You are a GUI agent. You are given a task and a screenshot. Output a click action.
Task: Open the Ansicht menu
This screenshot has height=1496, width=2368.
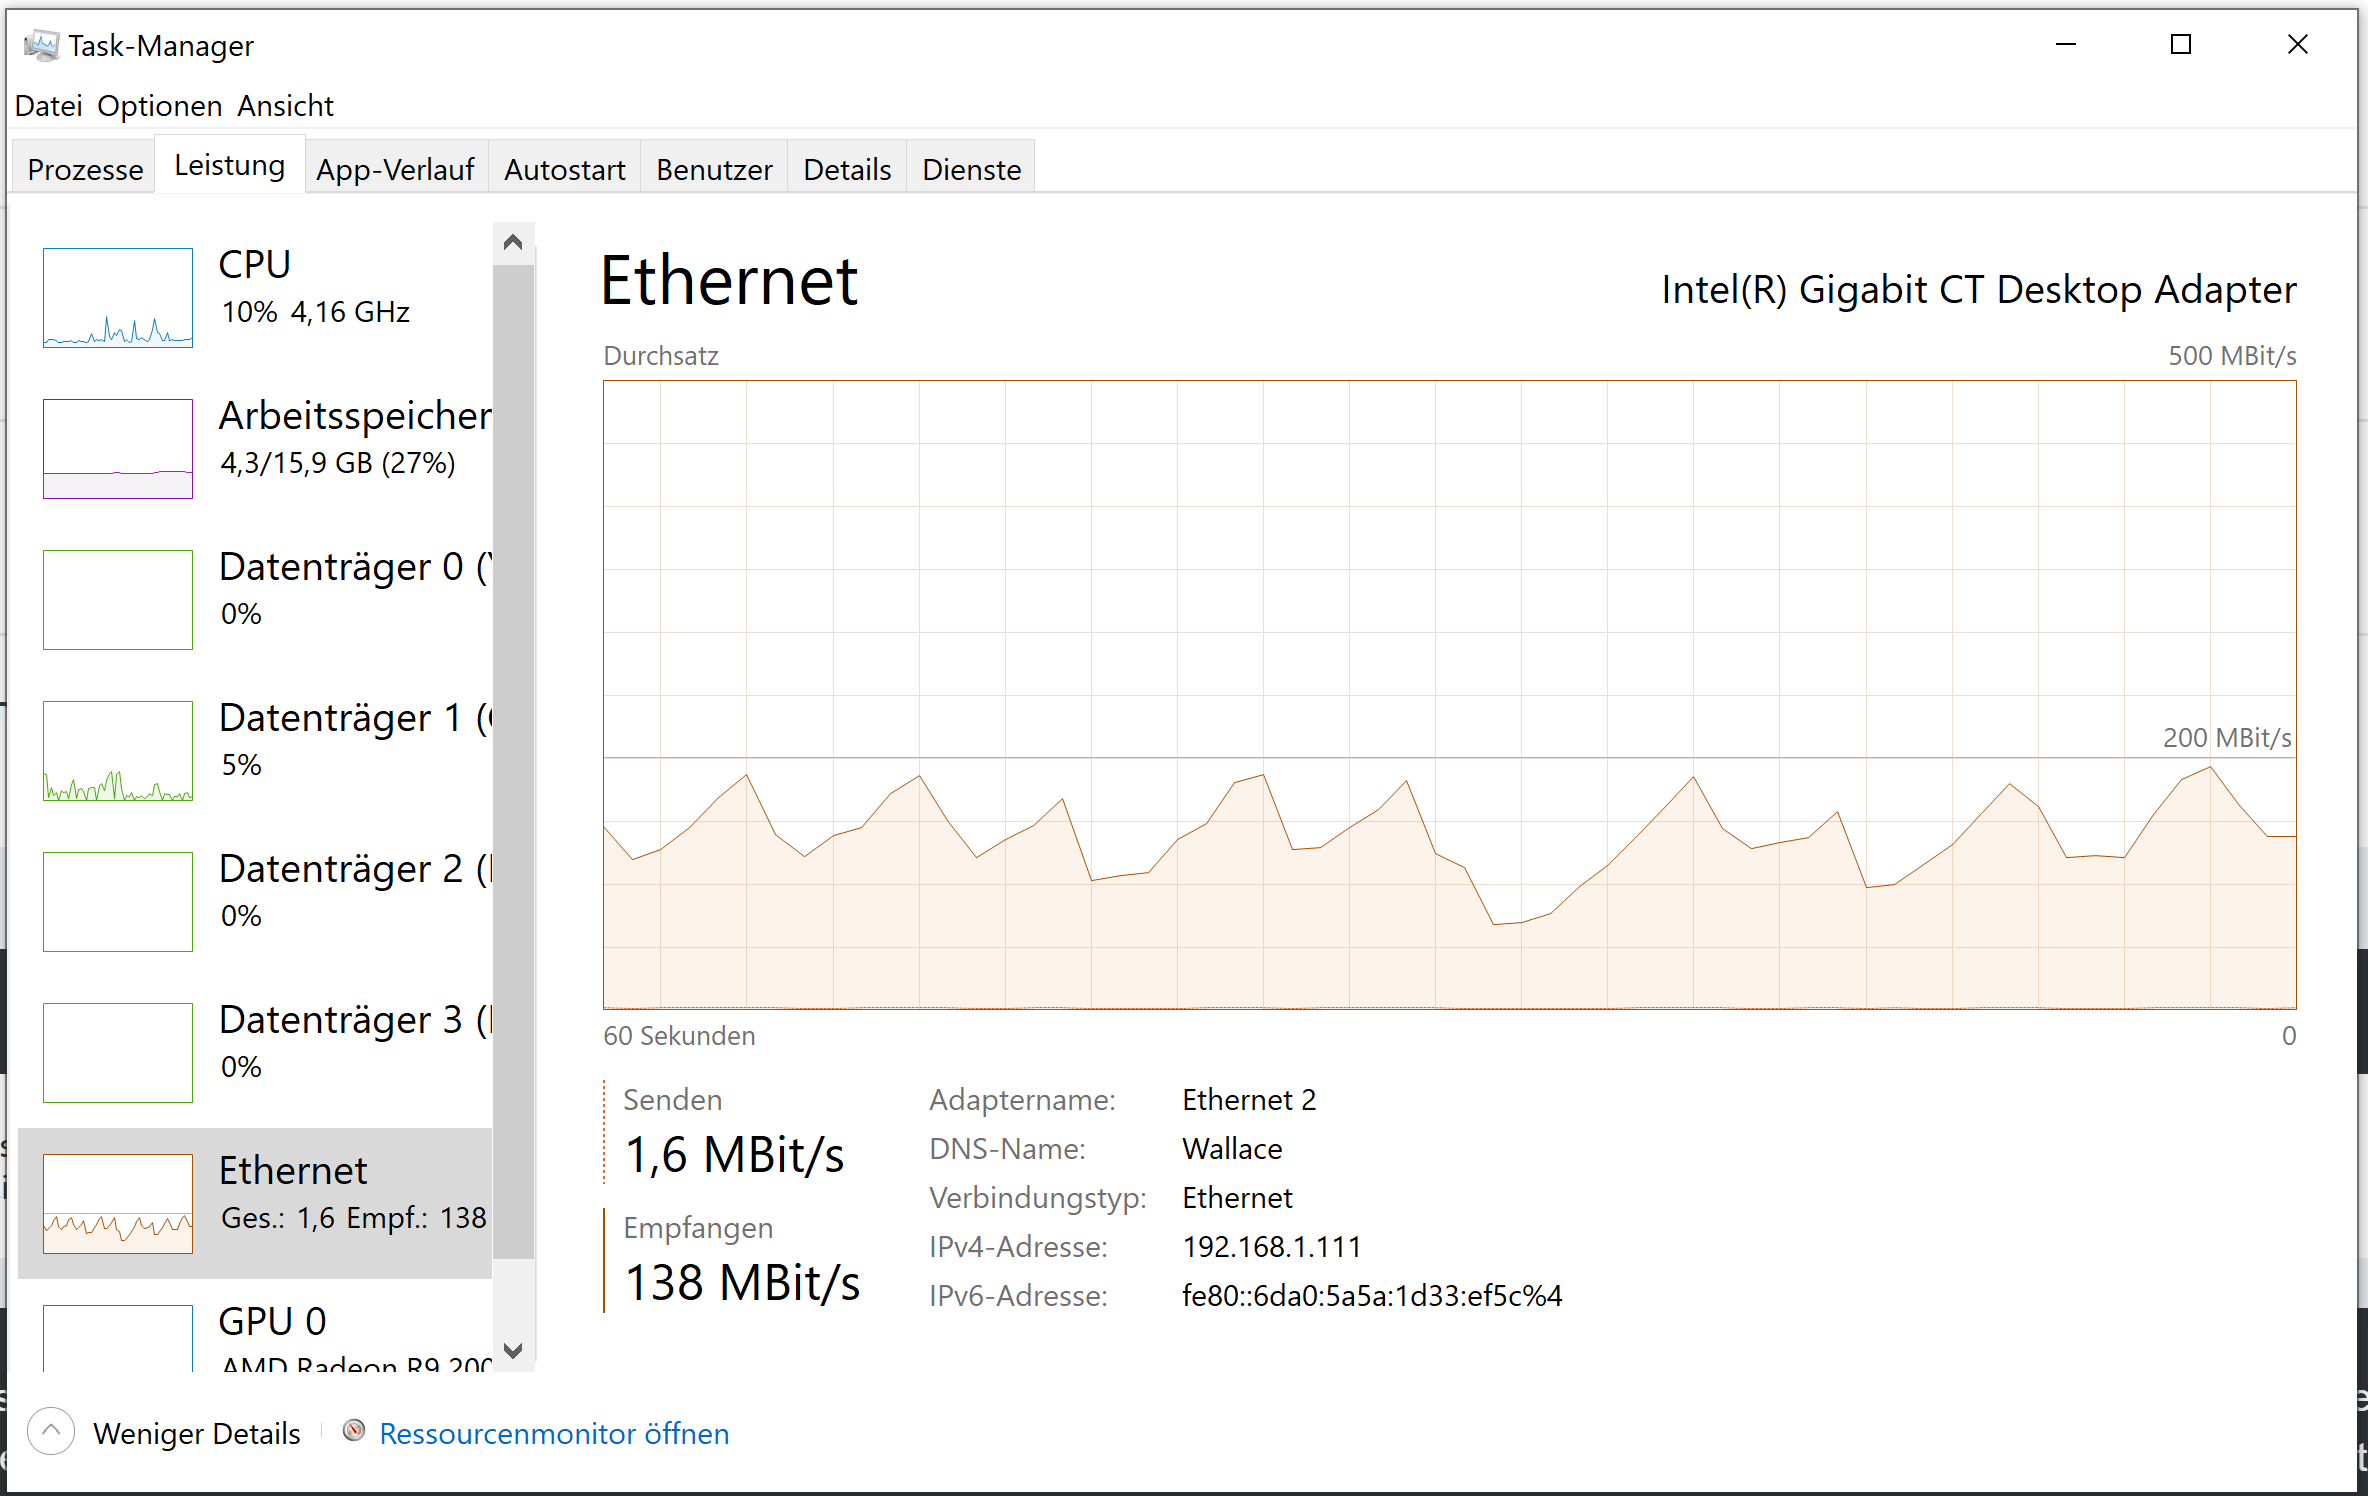click(285, 105)
